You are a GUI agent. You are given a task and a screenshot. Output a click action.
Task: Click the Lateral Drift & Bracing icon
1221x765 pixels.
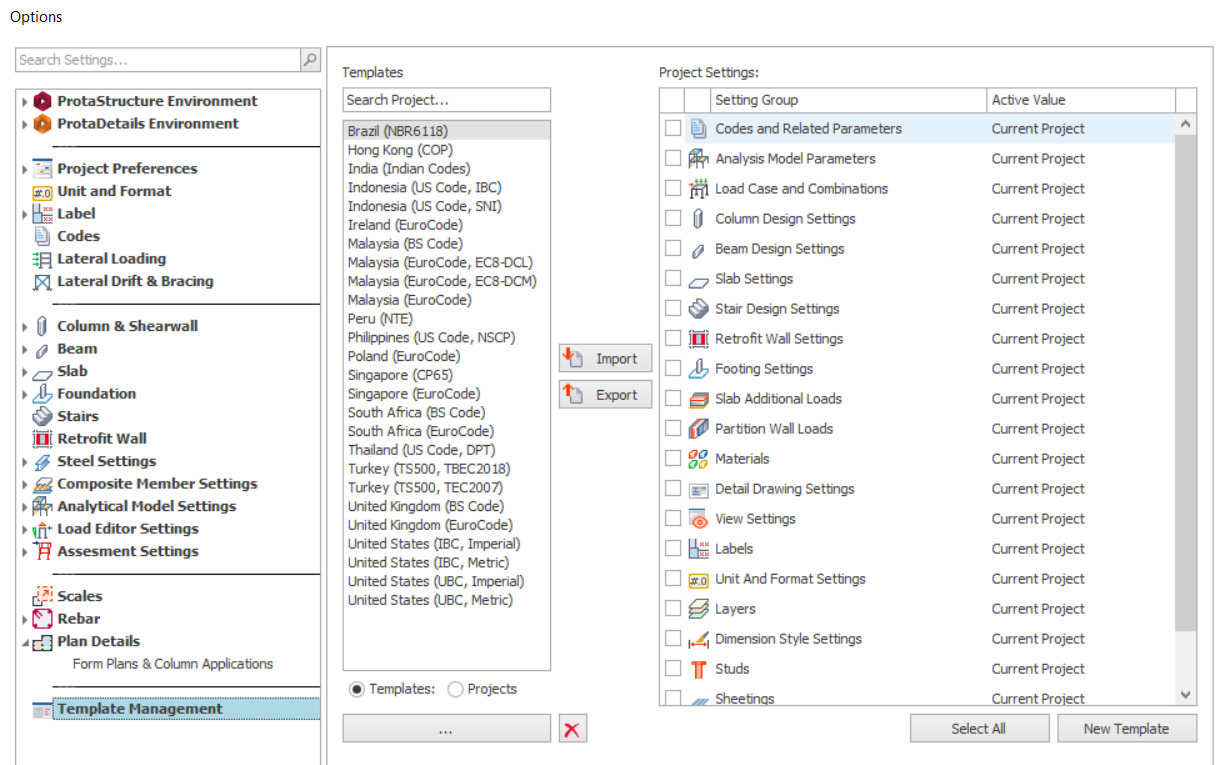pyautogui.click(x=42, y=282)
